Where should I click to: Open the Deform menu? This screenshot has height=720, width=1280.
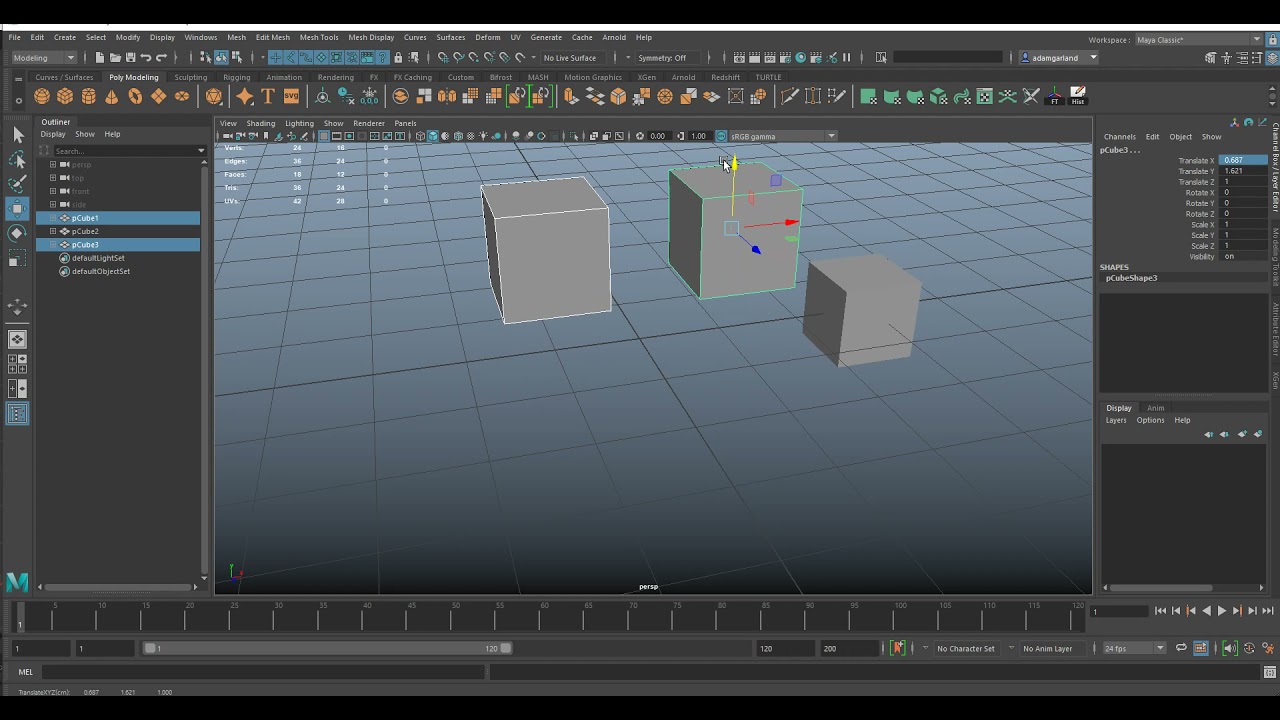pyautogui.click(x=488, y=38)
